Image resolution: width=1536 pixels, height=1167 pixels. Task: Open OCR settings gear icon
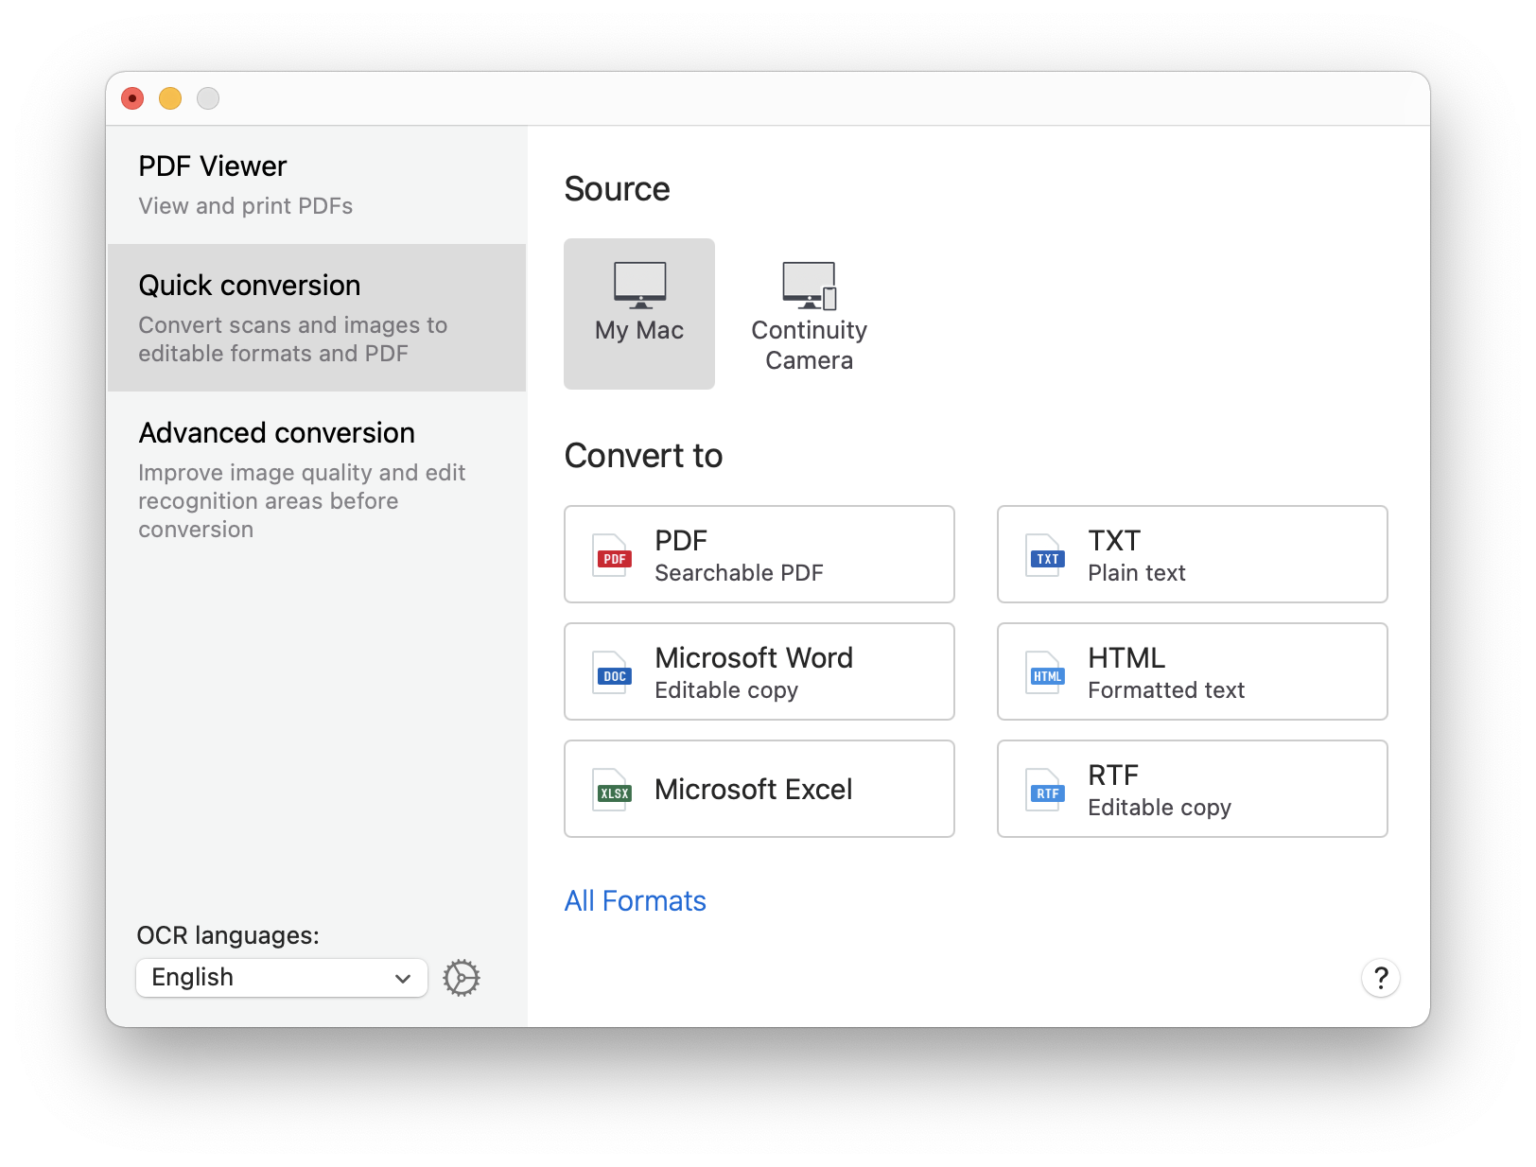point(461,978)
